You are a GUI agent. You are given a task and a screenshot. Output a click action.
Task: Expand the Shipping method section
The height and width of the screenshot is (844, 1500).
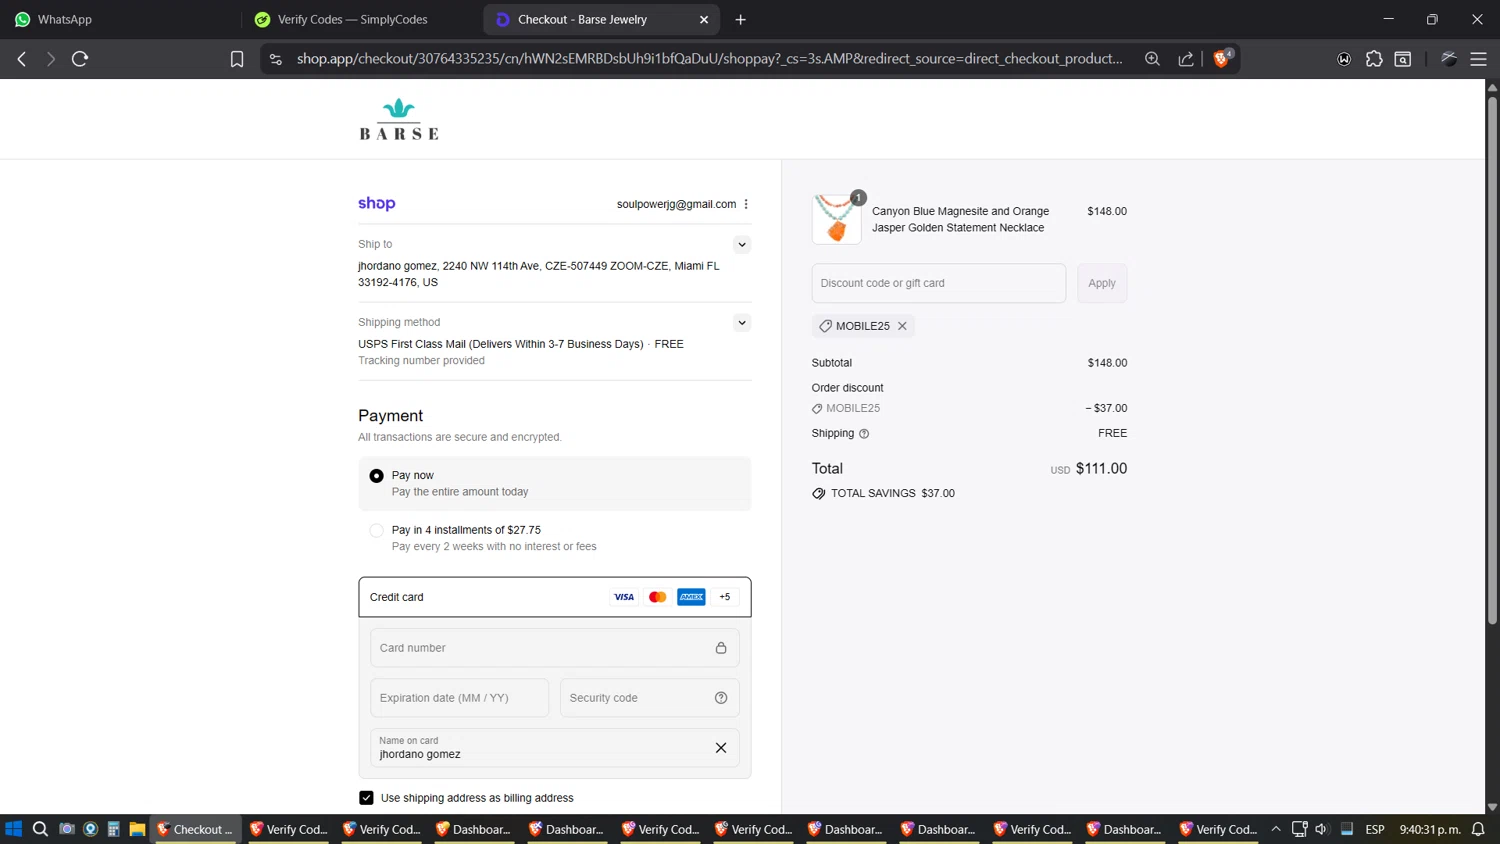tap(742, 323)
